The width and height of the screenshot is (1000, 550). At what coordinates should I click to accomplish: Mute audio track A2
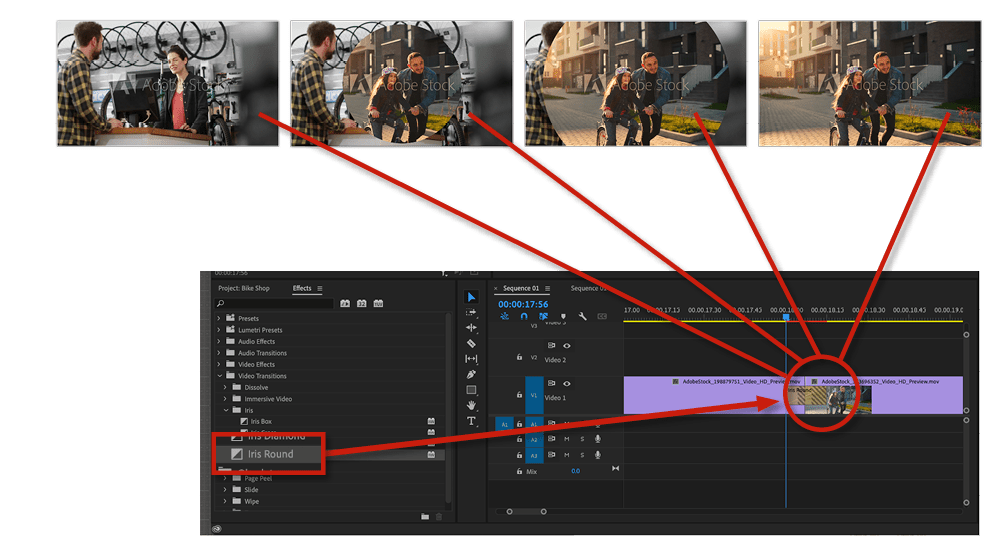(566, 439)
